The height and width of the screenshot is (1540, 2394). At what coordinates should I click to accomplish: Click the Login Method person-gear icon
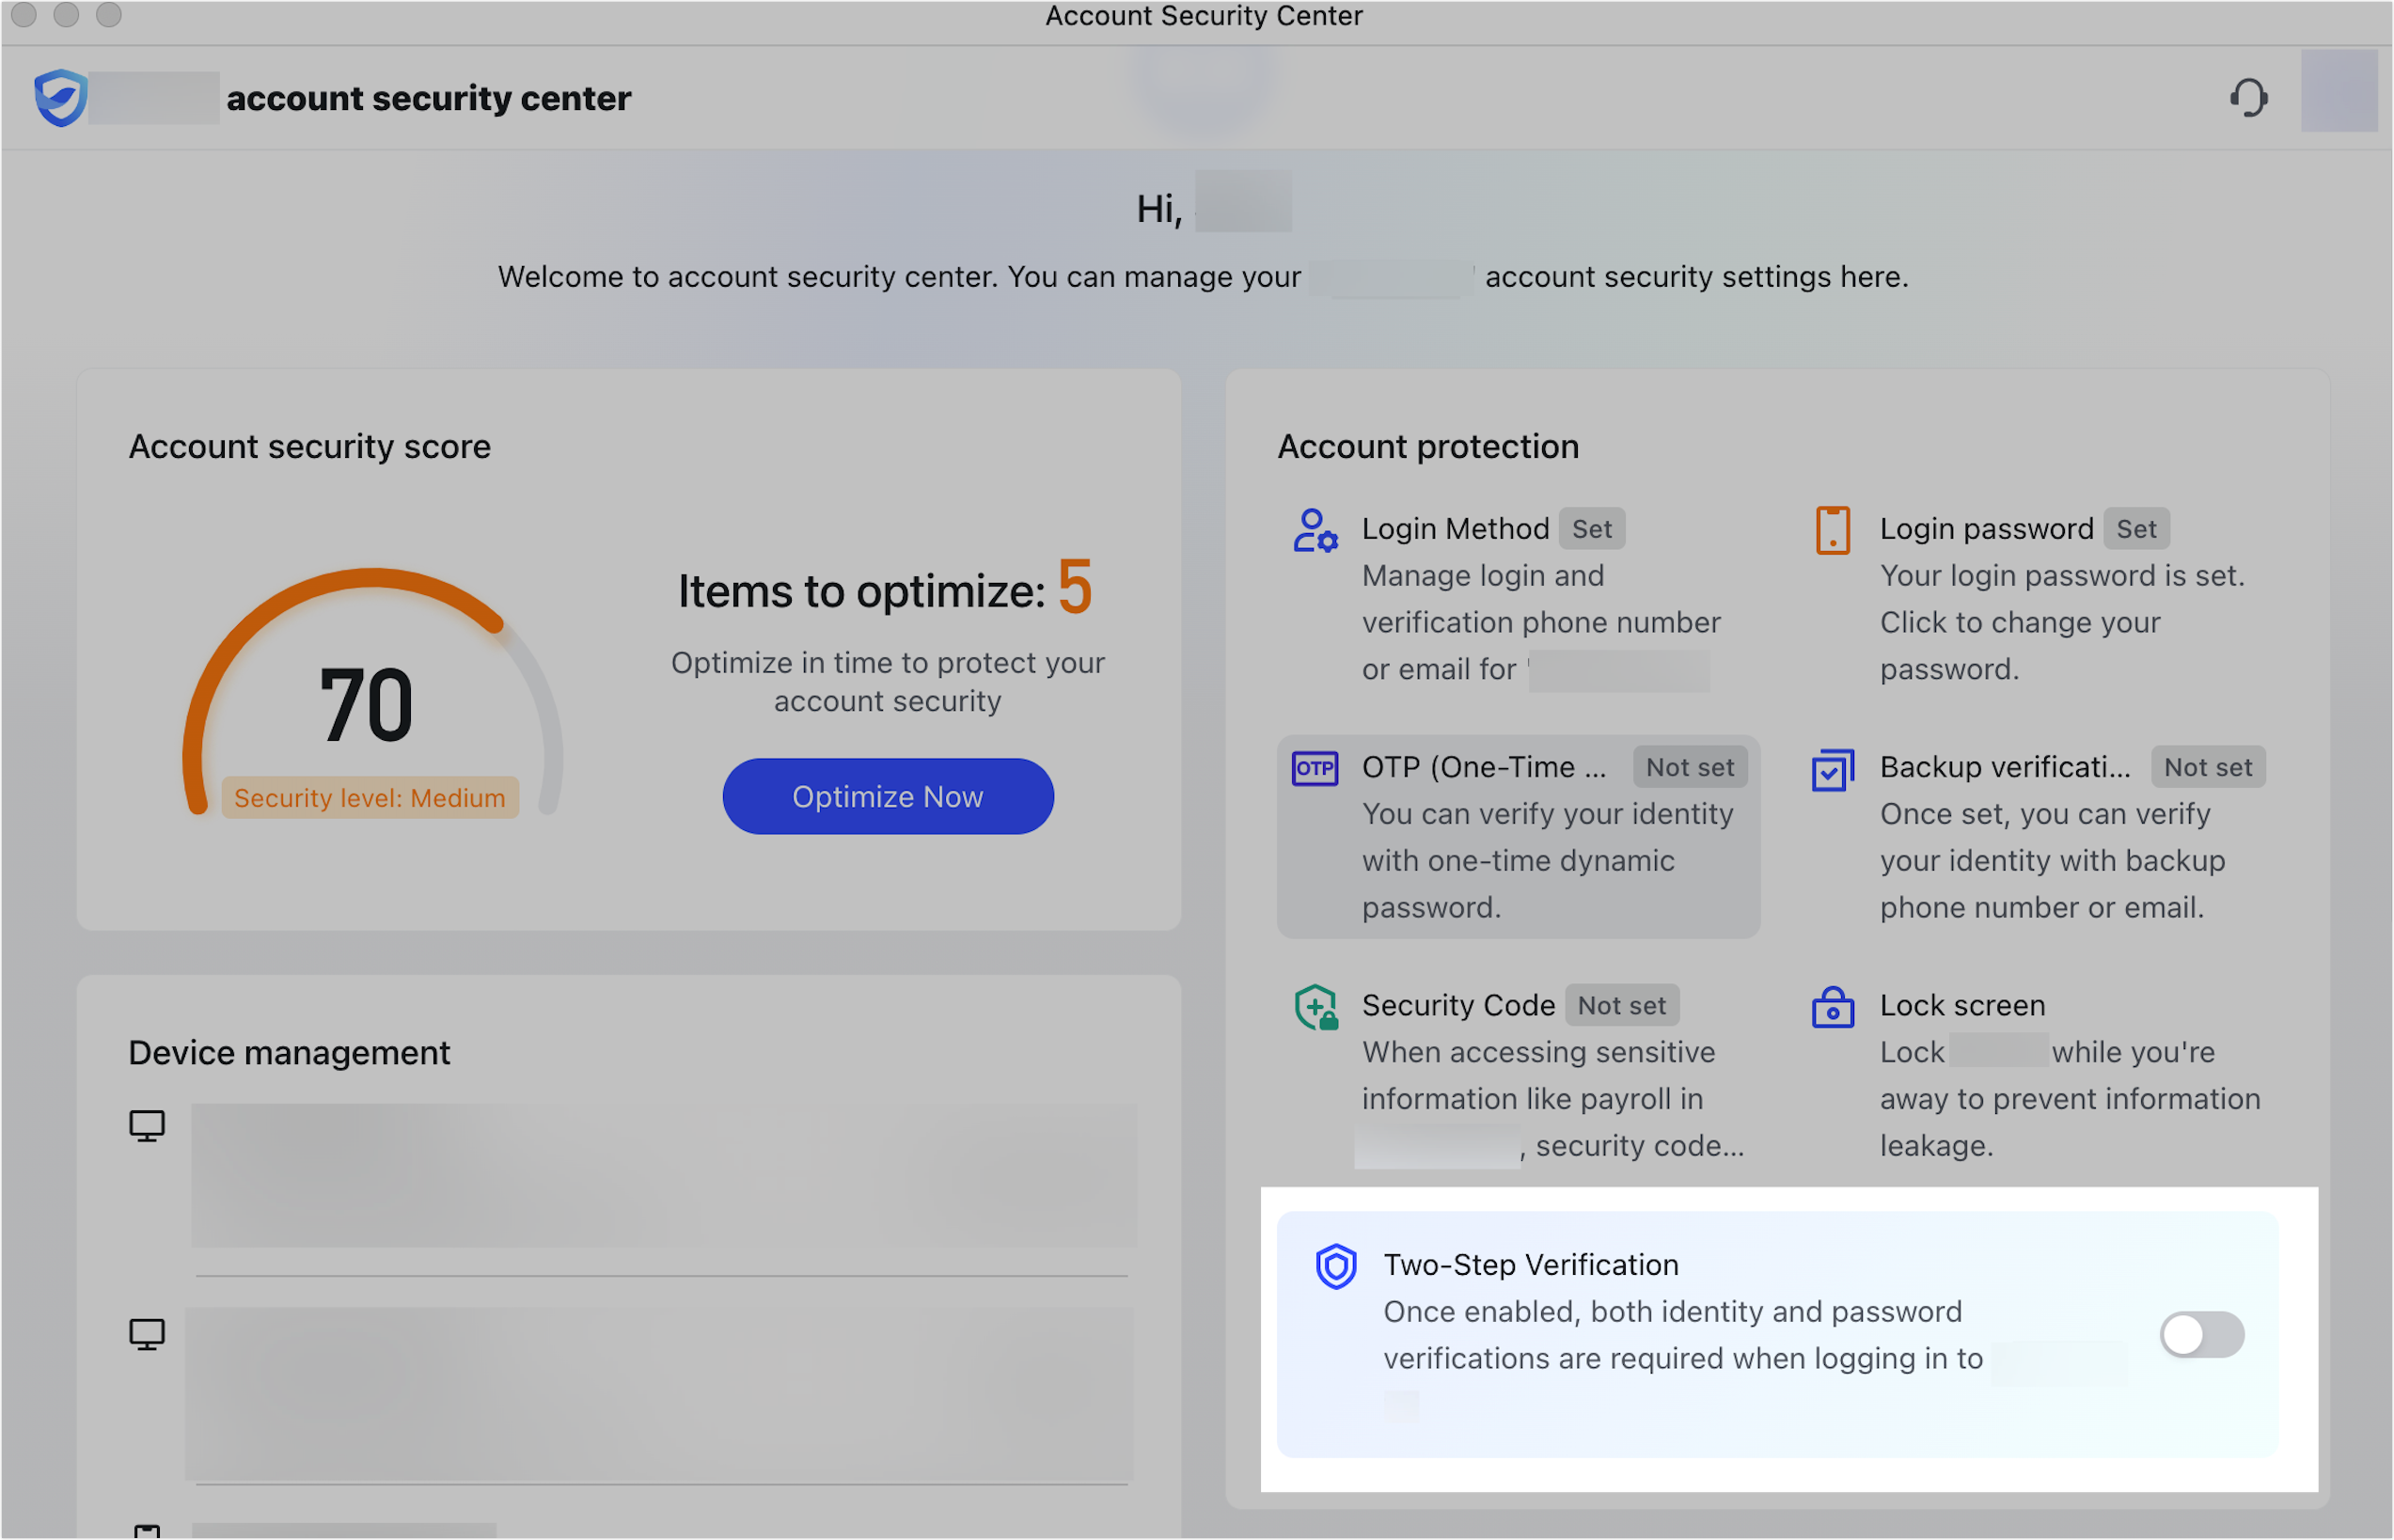pyautogui.click(x=1315, y=531)
